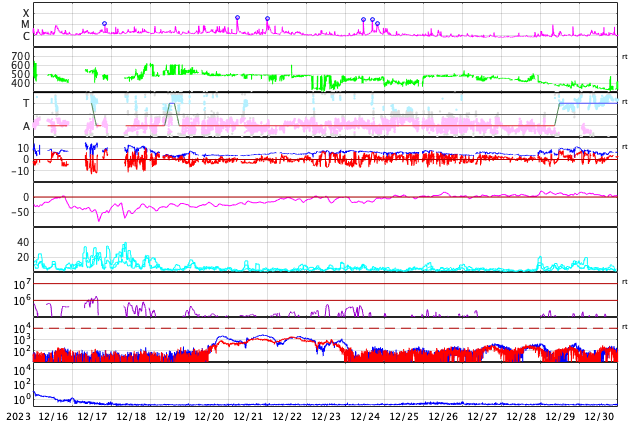
Task: Select the 12/30 date label
Action: [600, 416]
